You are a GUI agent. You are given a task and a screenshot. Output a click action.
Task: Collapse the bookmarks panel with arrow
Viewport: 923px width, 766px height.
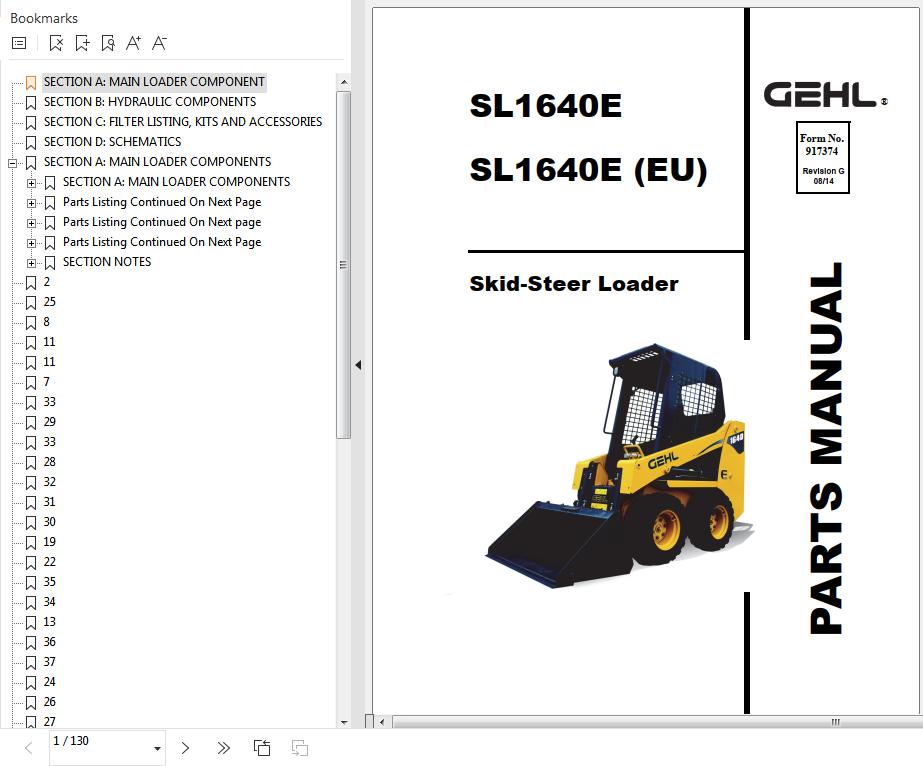(x=358, y=365)
